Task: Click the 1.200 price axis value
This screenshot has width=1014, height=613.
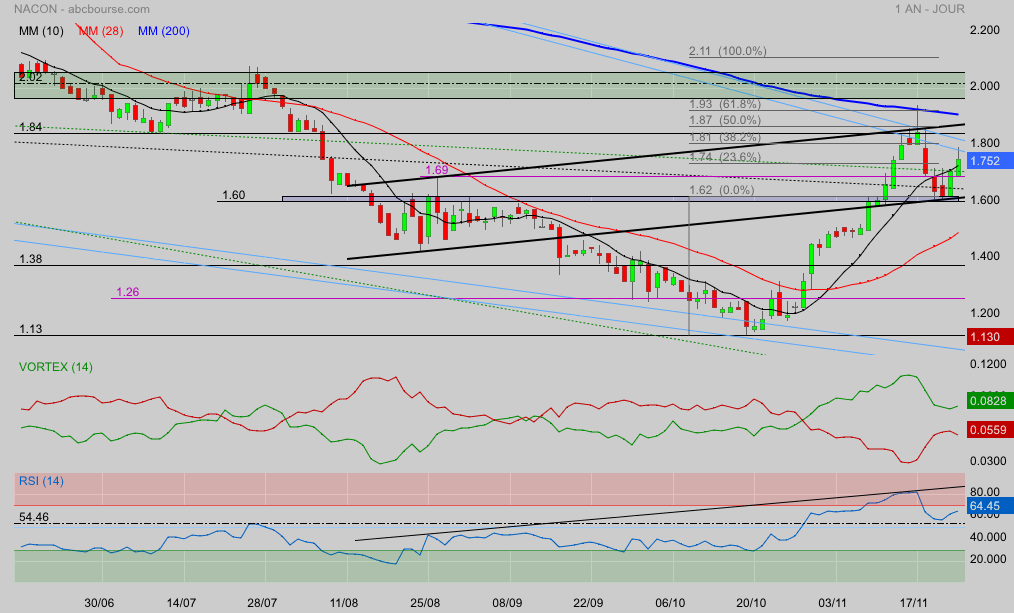Action: click(x=985, y=313)
